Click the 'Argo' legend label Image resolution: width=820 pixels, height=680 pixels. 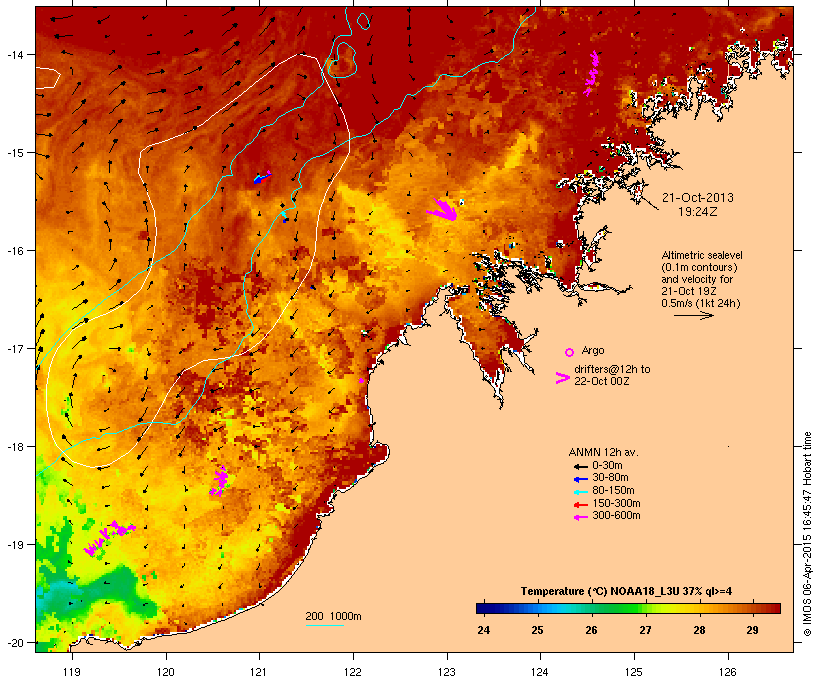pyautogui.click(x=593, y=350)
